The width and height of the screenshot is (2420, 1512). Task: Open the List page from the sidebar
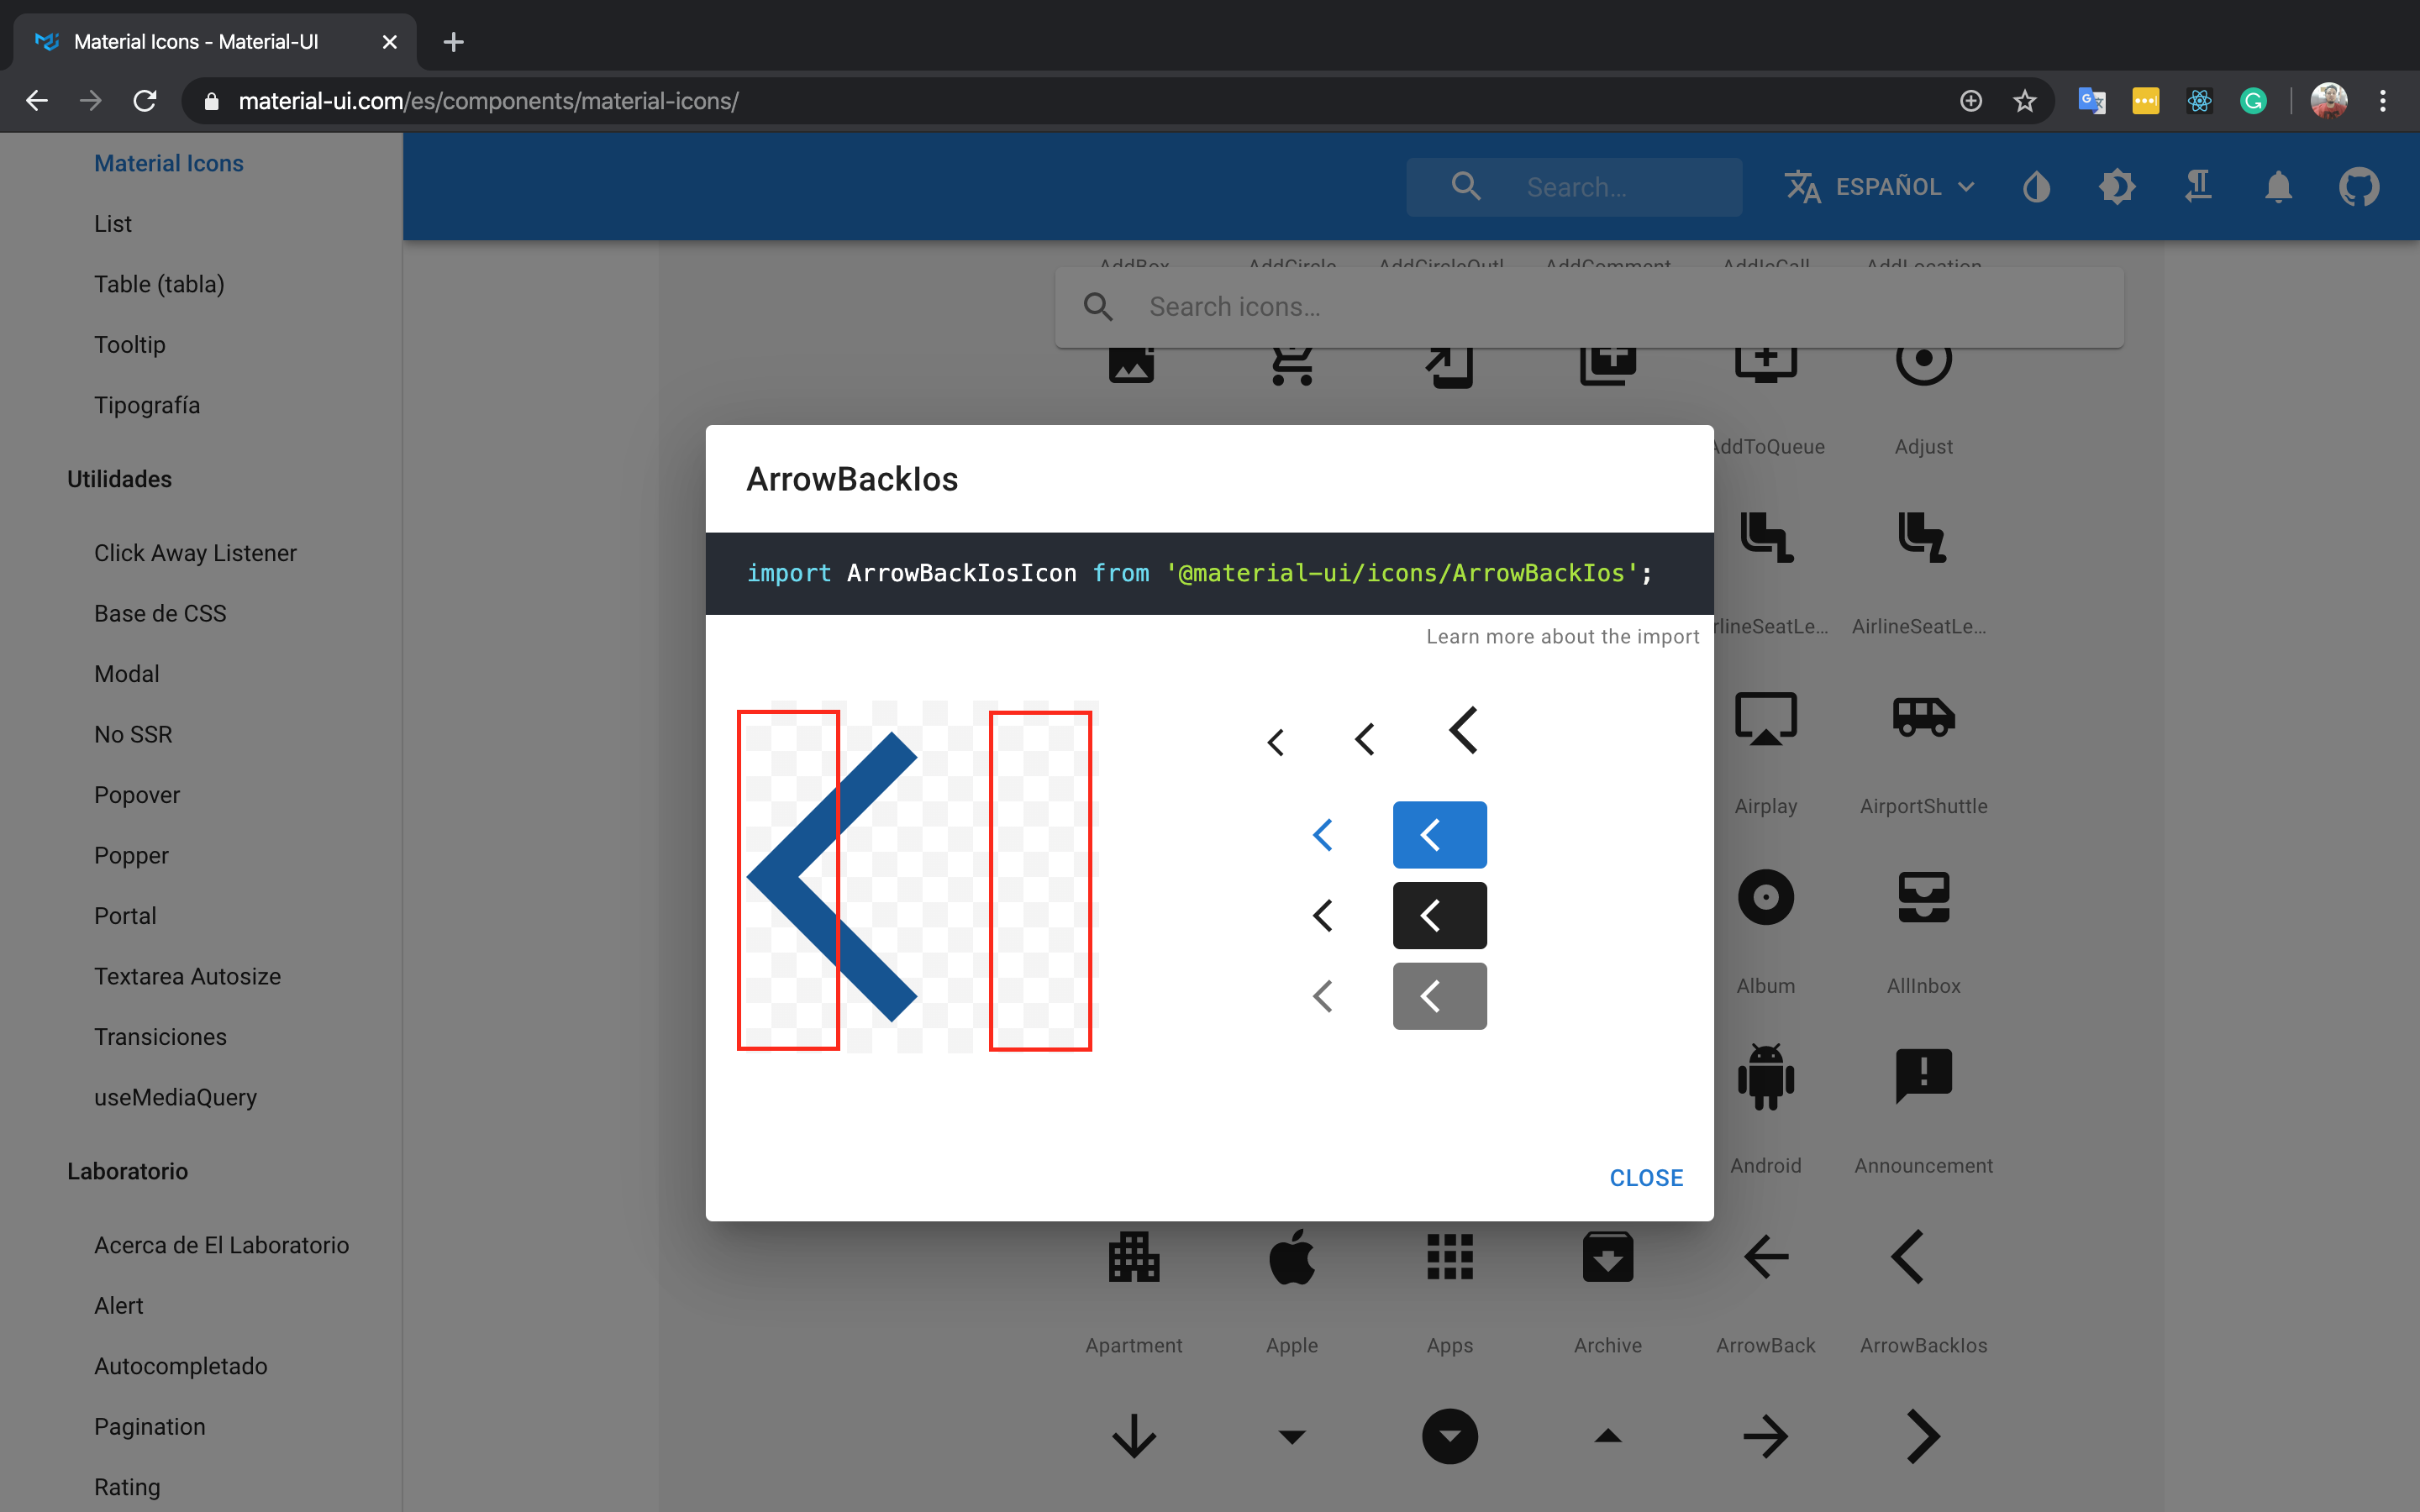[x=112, y=223]
